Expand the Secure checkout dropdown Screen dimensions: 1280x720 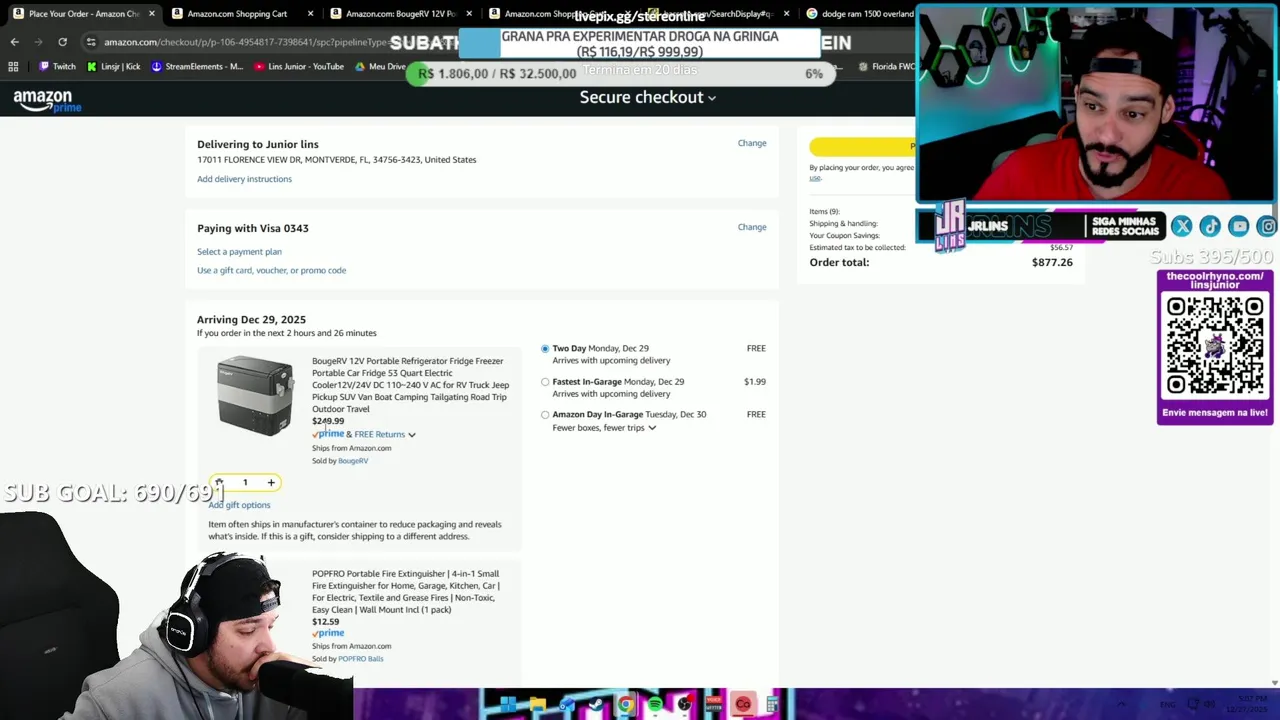click(647, 97)
